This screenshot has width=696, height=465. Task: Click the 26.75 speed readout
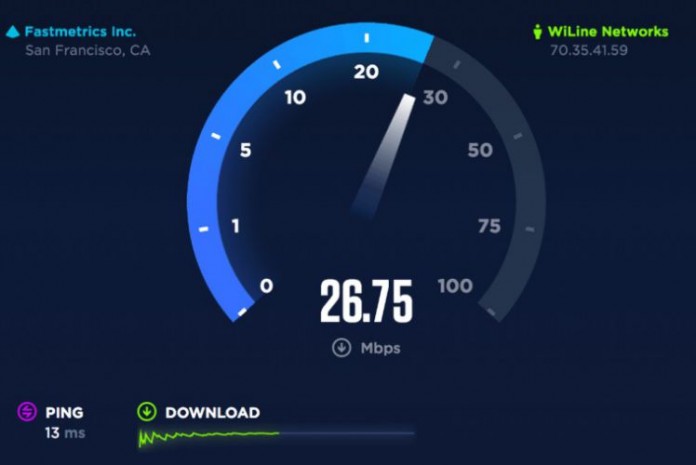(367, 301)
